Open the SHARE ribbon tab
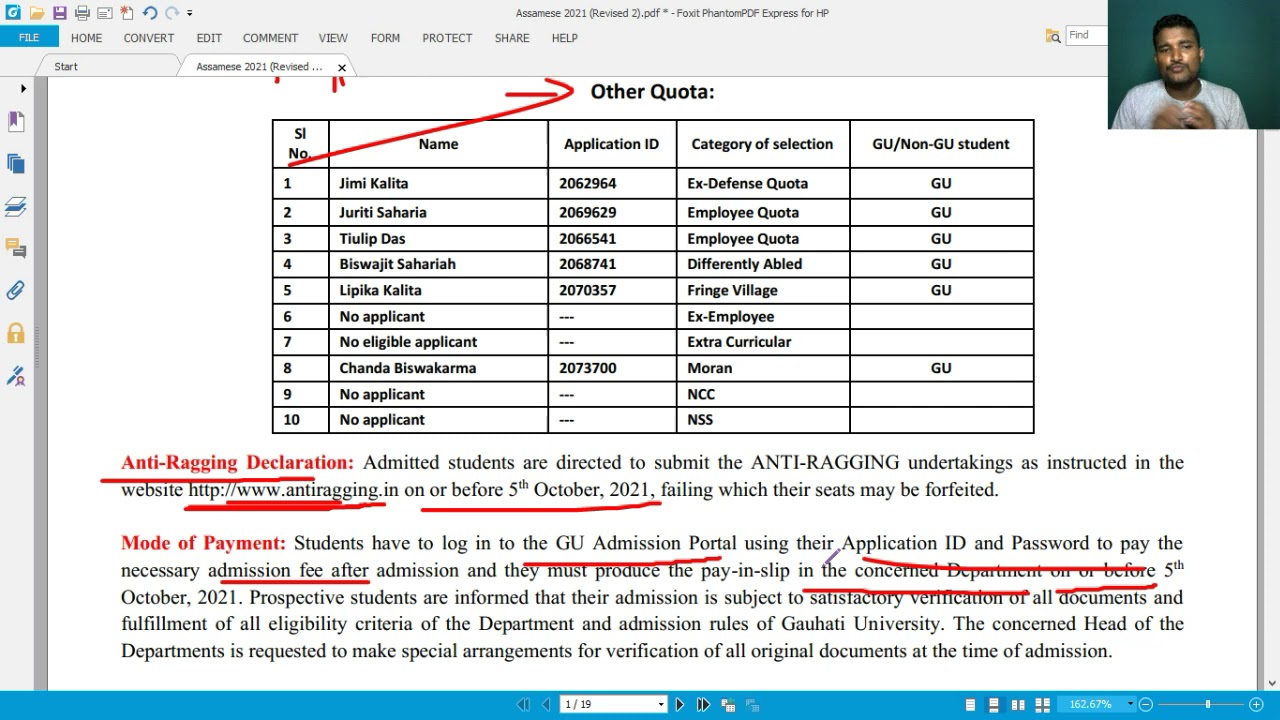 coord(512,38)
